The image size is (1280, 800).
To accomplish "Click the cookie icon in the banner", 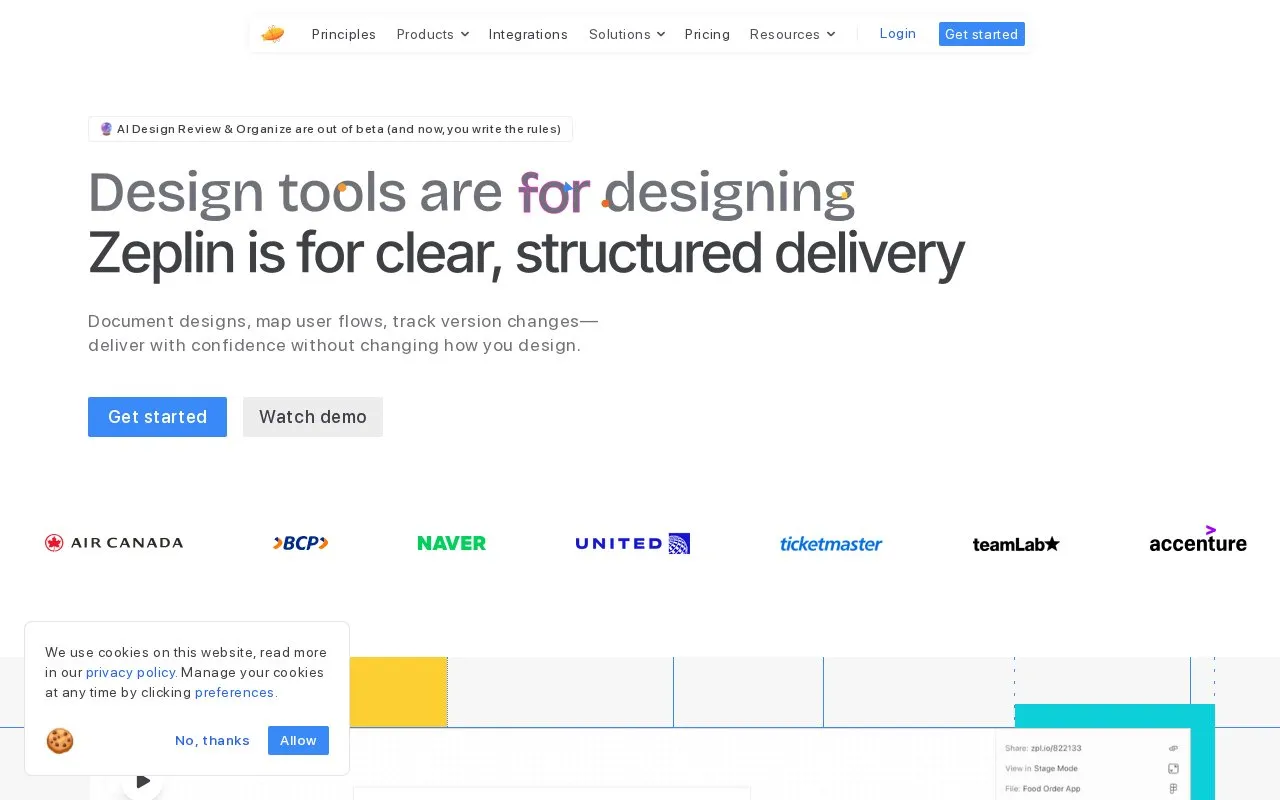I will [x=60, y=741].
